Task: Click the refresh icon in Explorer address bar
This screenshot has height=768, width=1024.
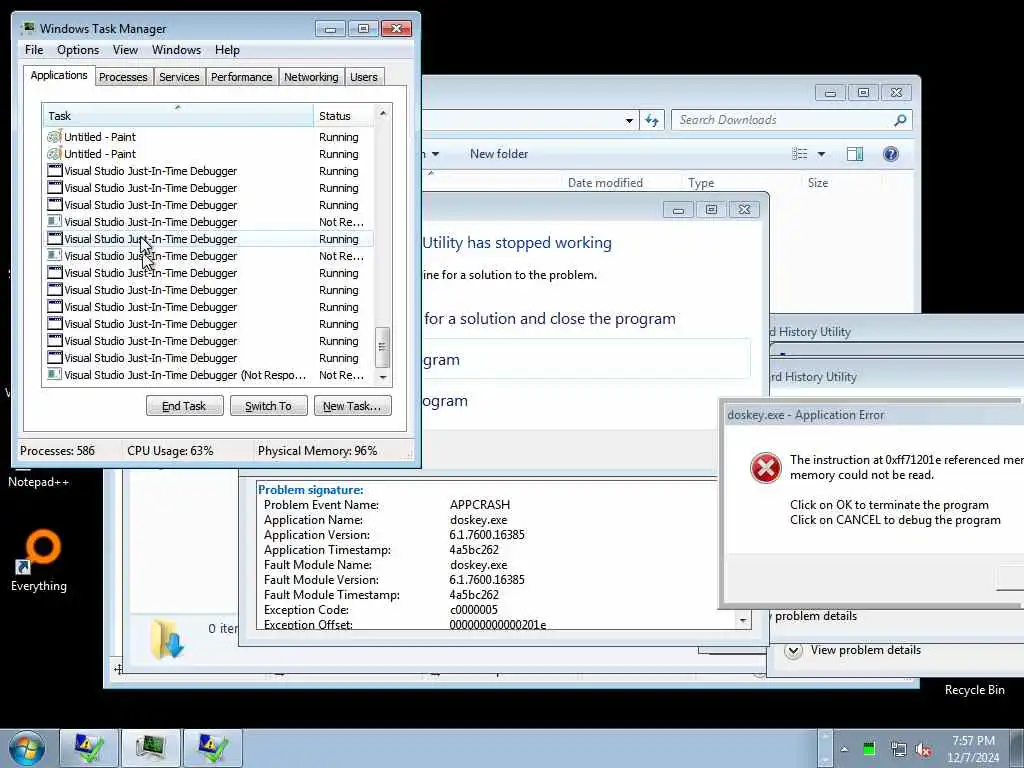Action: coord(652,120)
